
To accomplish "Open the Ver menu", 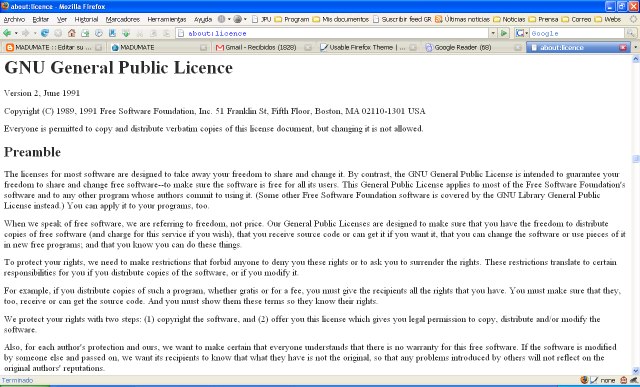I will coord(62,19).
